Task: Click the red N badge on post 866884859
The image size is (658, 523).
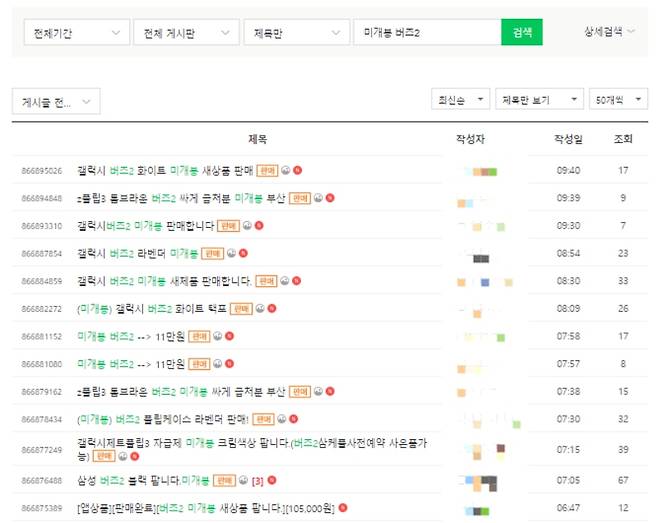Action: (297, 281)
